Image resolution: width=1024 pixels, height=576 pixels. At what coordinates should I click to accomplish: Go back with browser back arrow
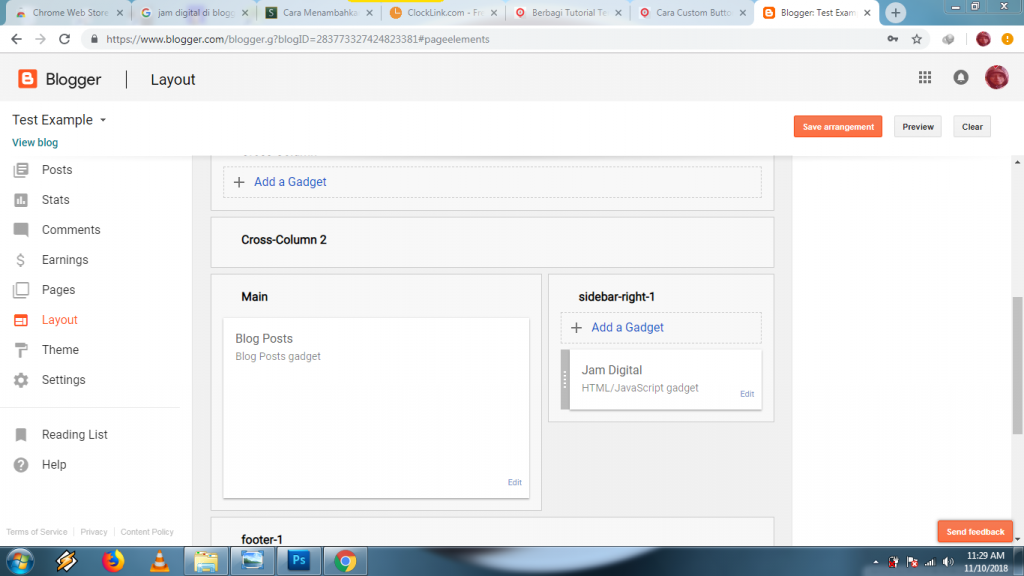click(16, 39)
